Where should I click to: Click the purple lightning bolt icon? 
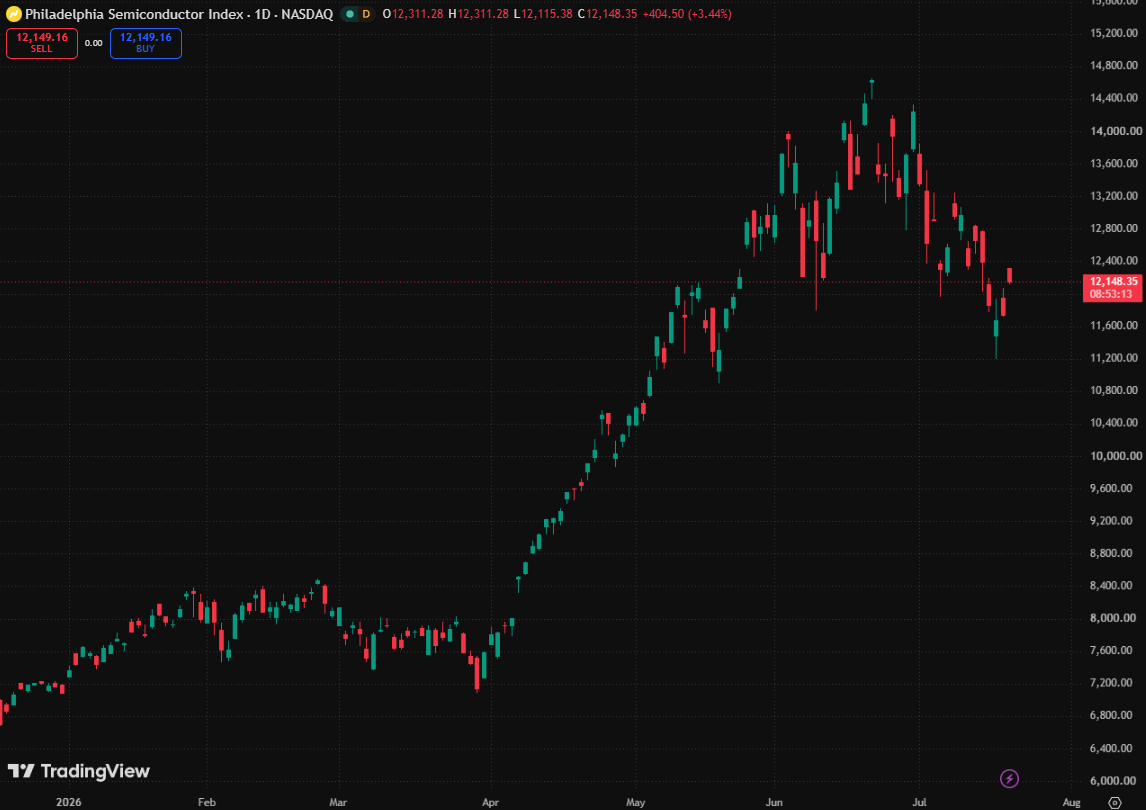(1009, 779)
